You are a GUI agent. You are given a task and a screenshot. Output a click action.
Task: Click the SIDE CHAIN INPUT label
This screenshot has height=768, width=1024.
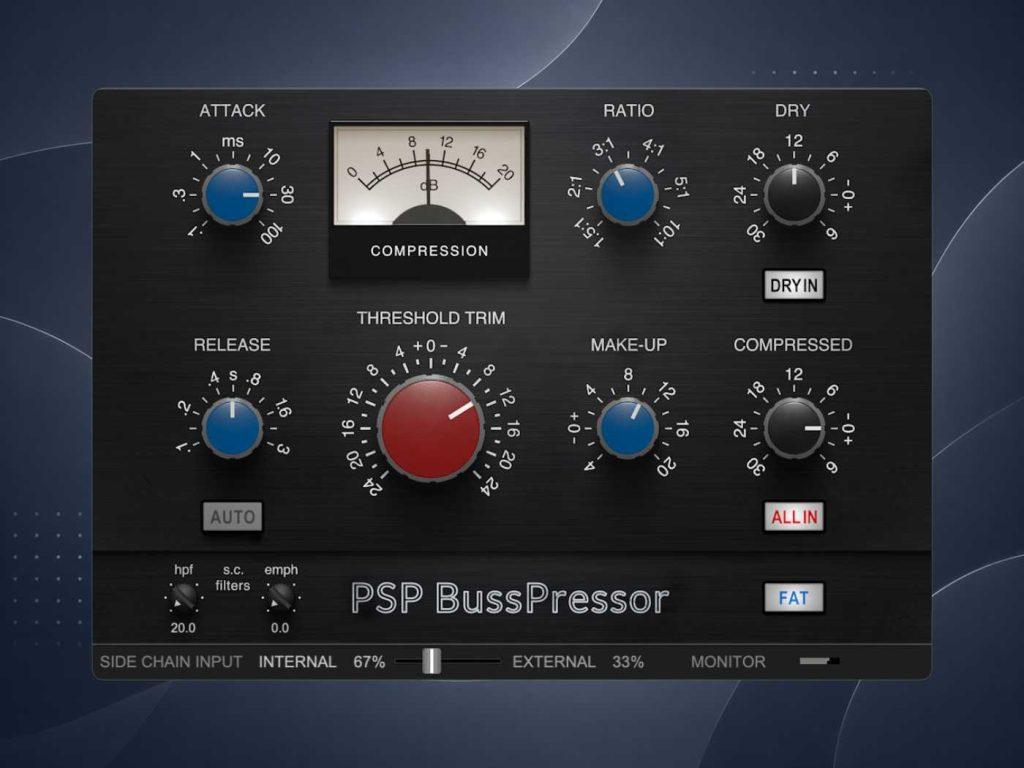point(171,662)
